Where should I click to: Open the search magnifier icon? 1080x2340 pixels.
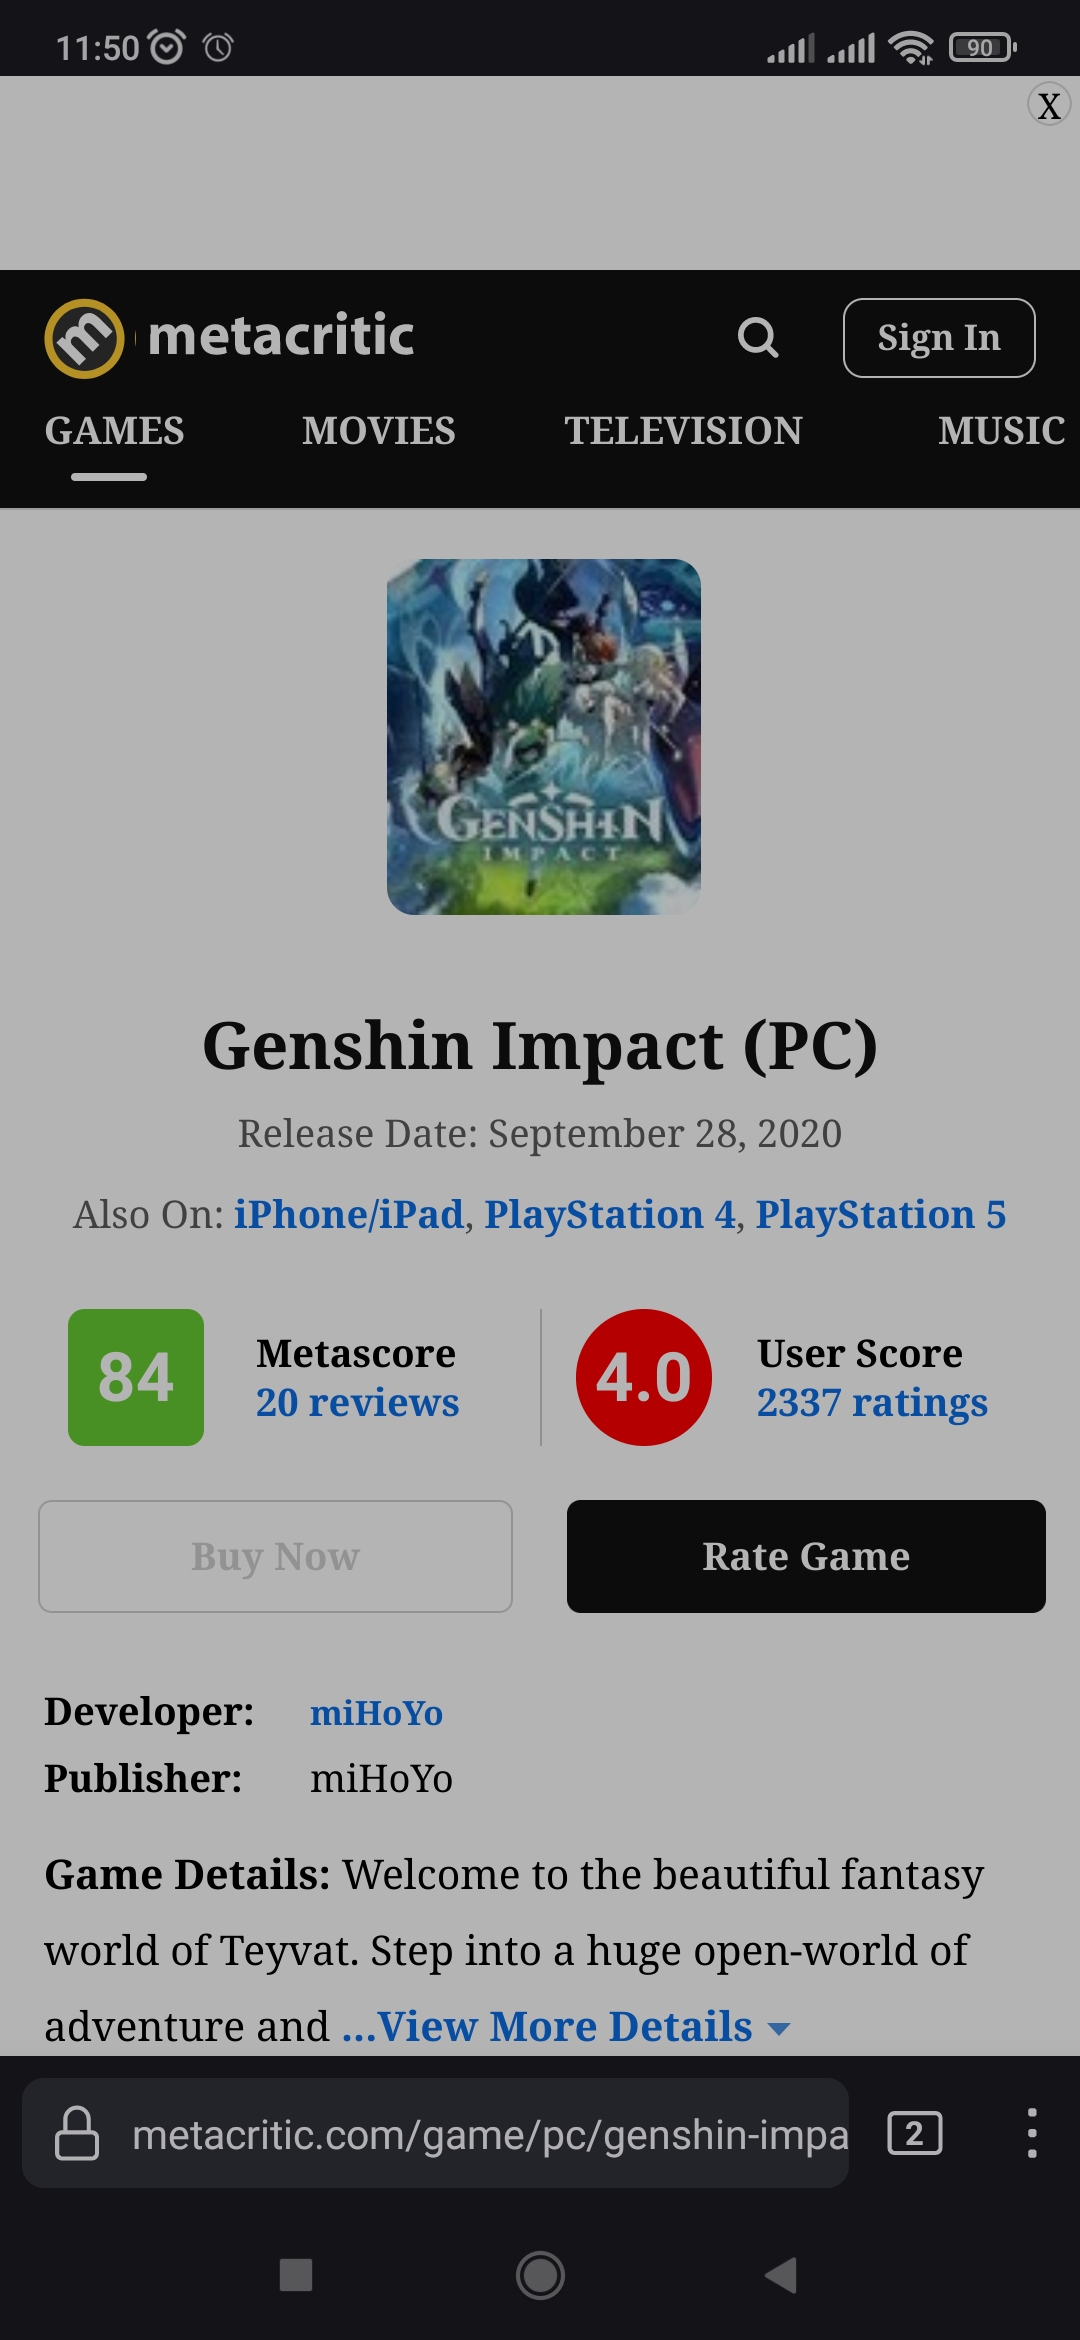[757, 338]
